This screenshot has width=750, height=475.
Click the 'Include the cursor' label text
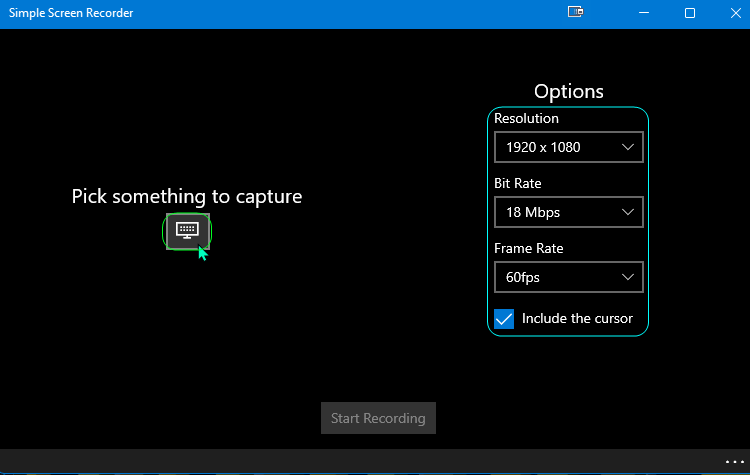tap(577, 319)
